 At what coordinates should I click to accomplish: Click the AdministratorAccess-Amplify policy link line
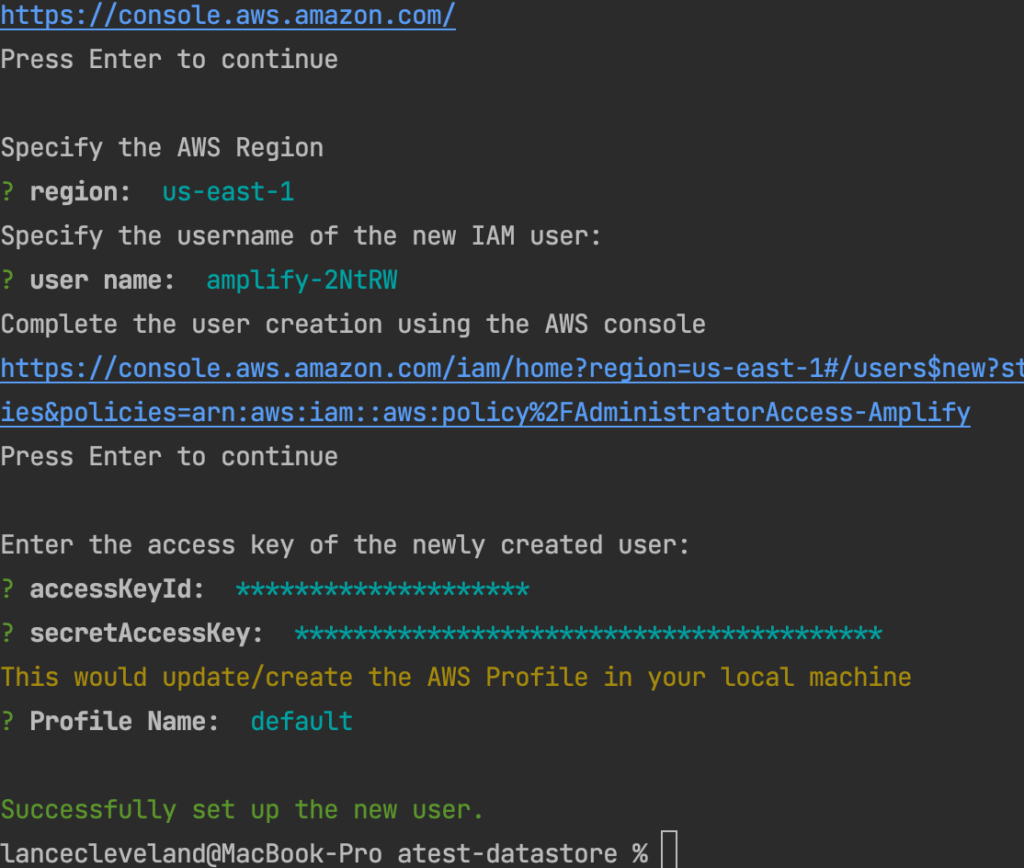[485, 413]
